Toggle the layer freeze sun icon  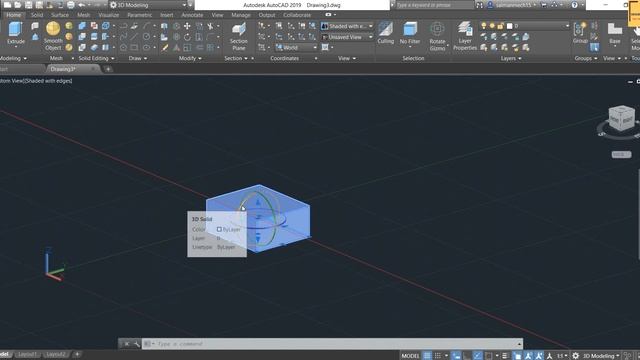pyautogui.click(x=492, y=26)
